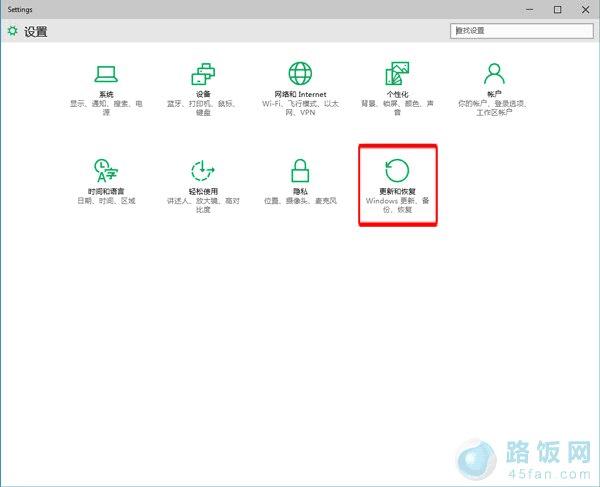Click the 个性化 label text
Viewport: 600px width, 487px height.
[x=397, y=94]
